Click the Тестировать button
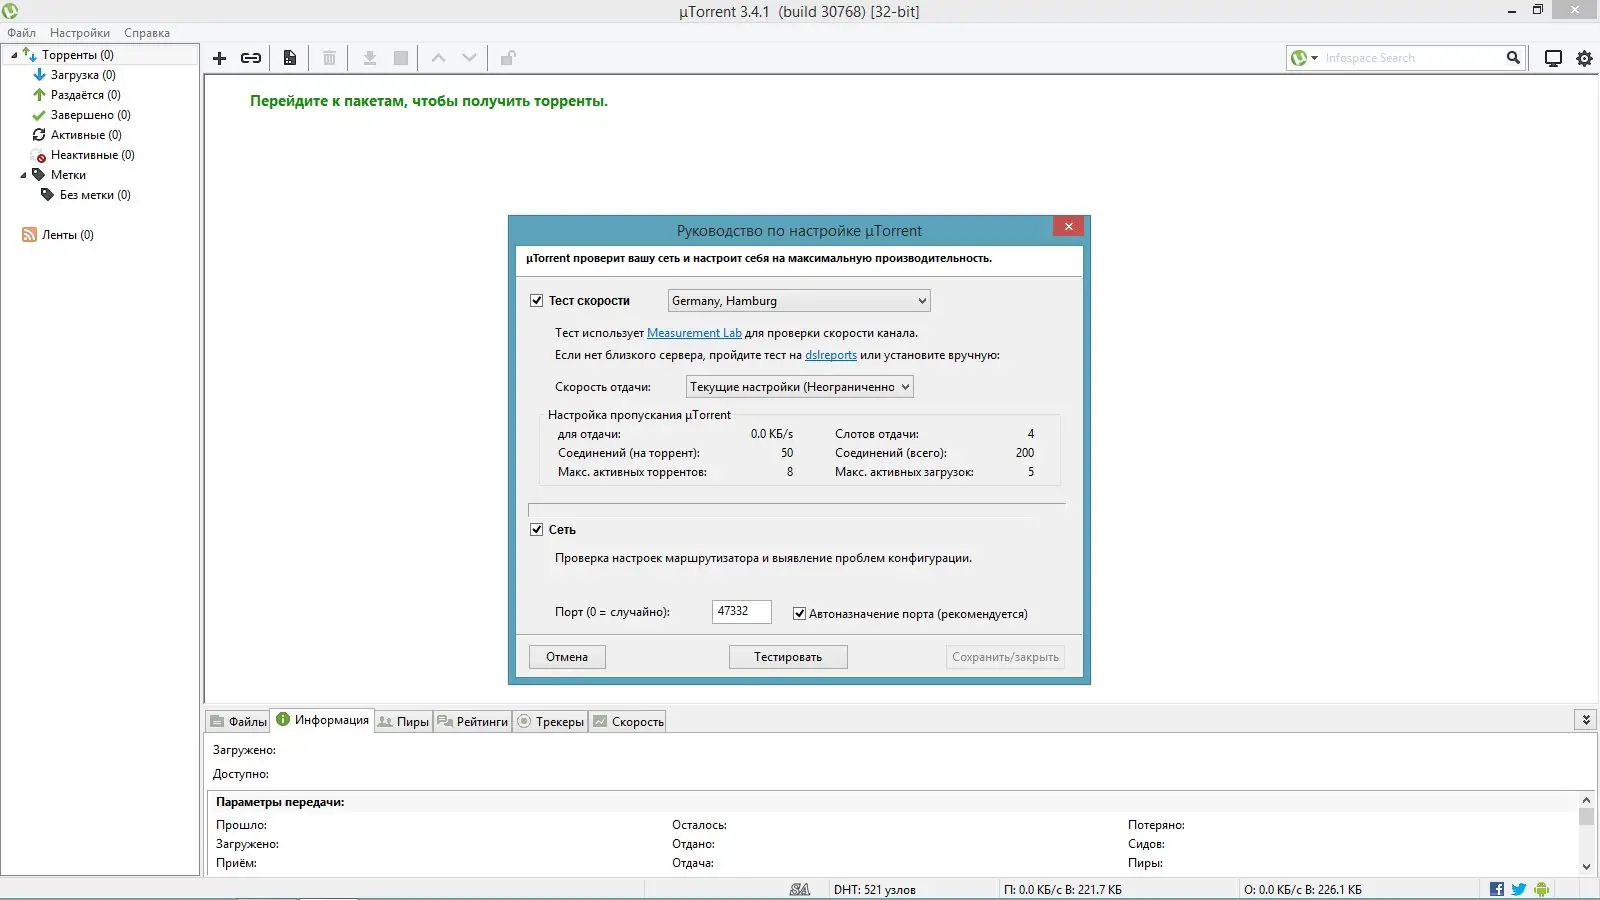 click(x=788, y=657)
